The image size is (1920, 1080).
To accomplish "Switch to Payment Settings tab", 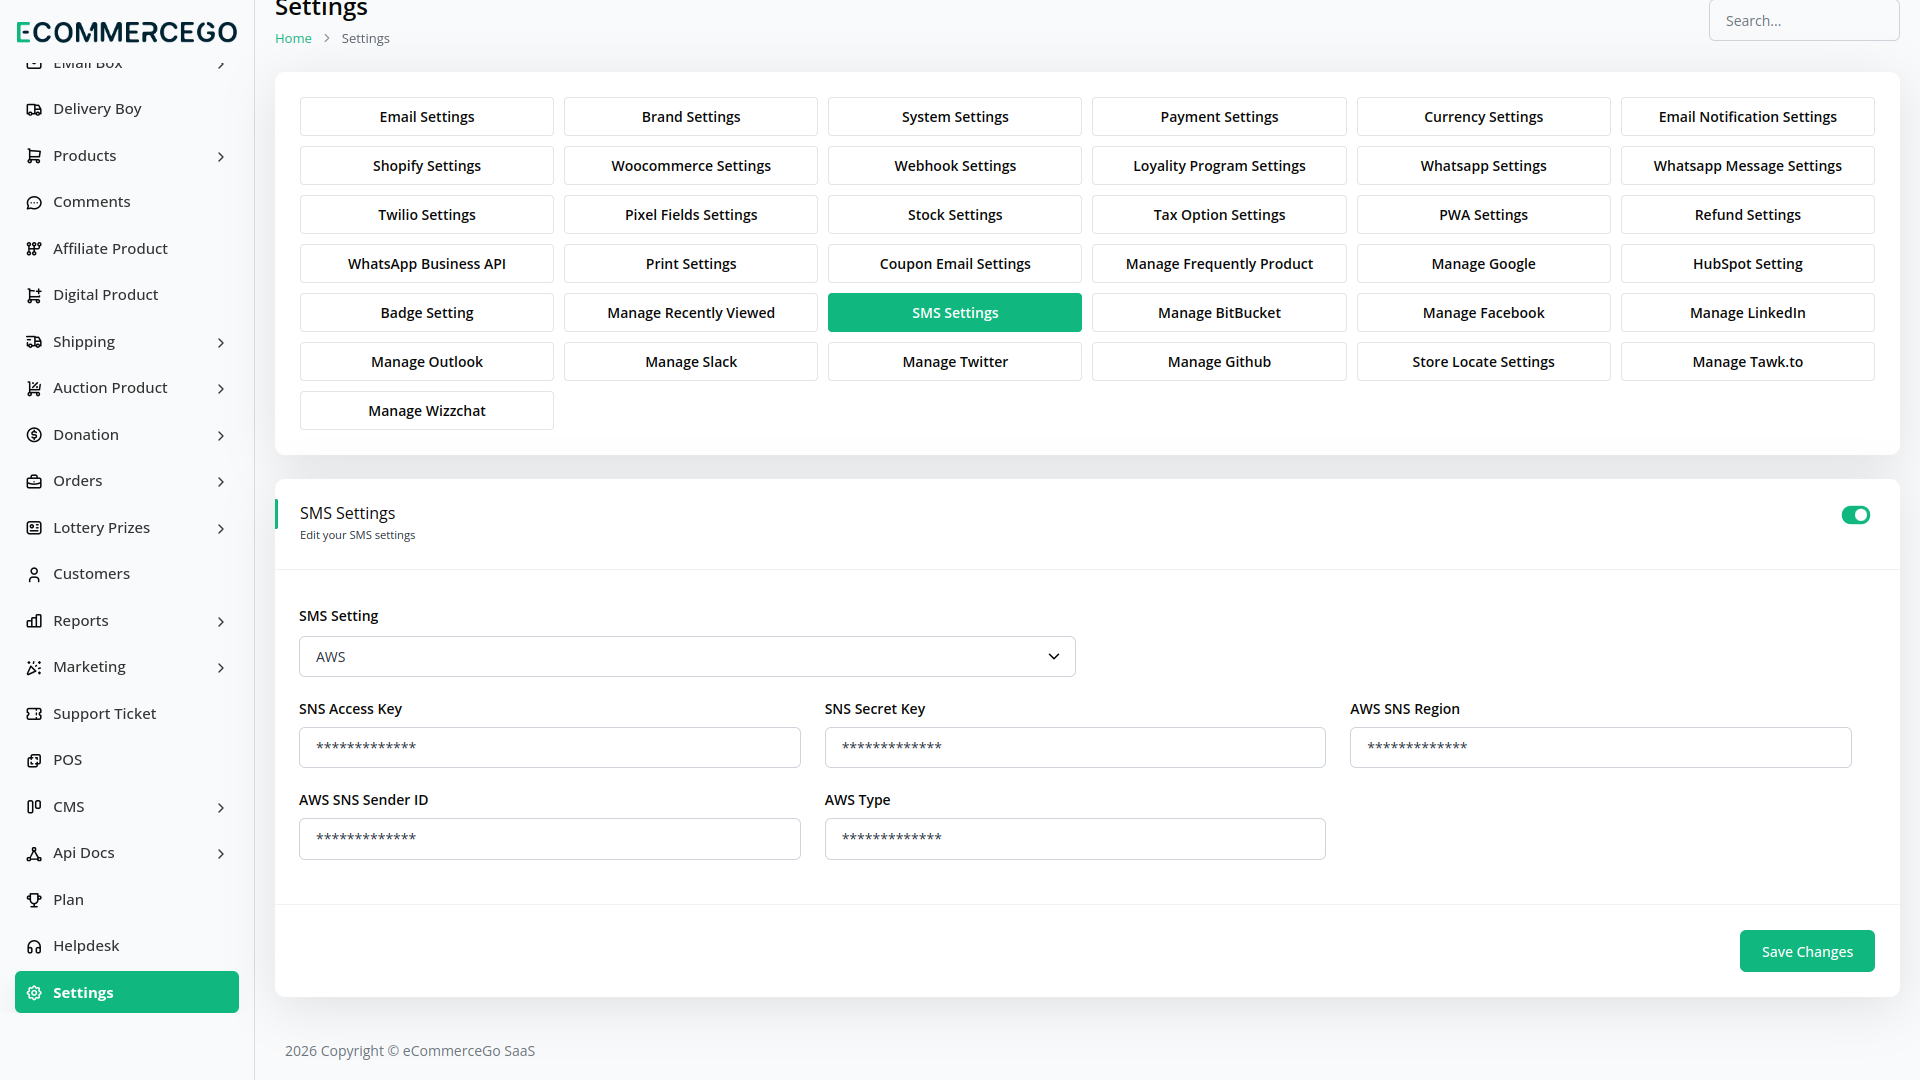I will (x=1219, y=117).
